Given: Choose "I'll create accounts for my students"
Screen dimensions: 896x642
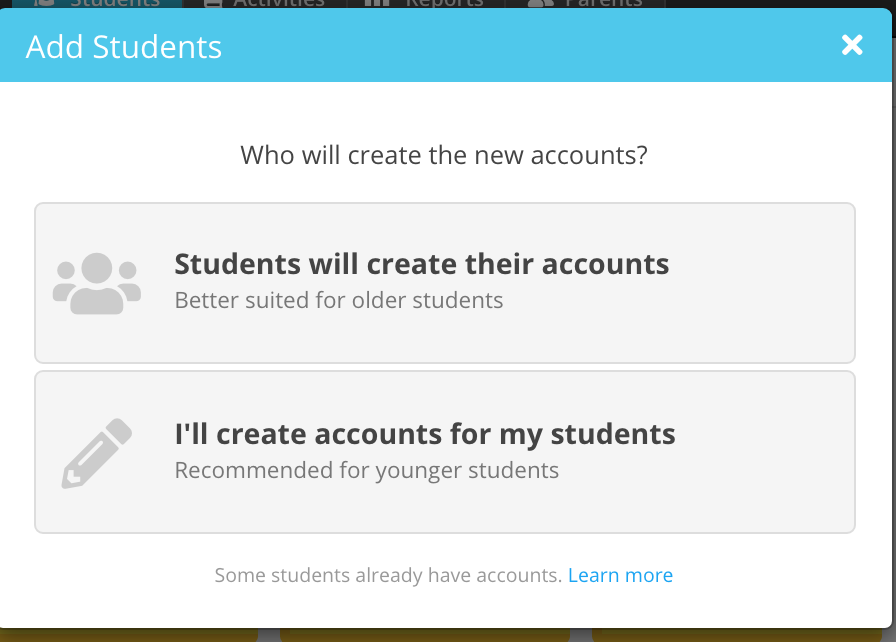Looking at the screenshot, I should click(x=445, y=452).
